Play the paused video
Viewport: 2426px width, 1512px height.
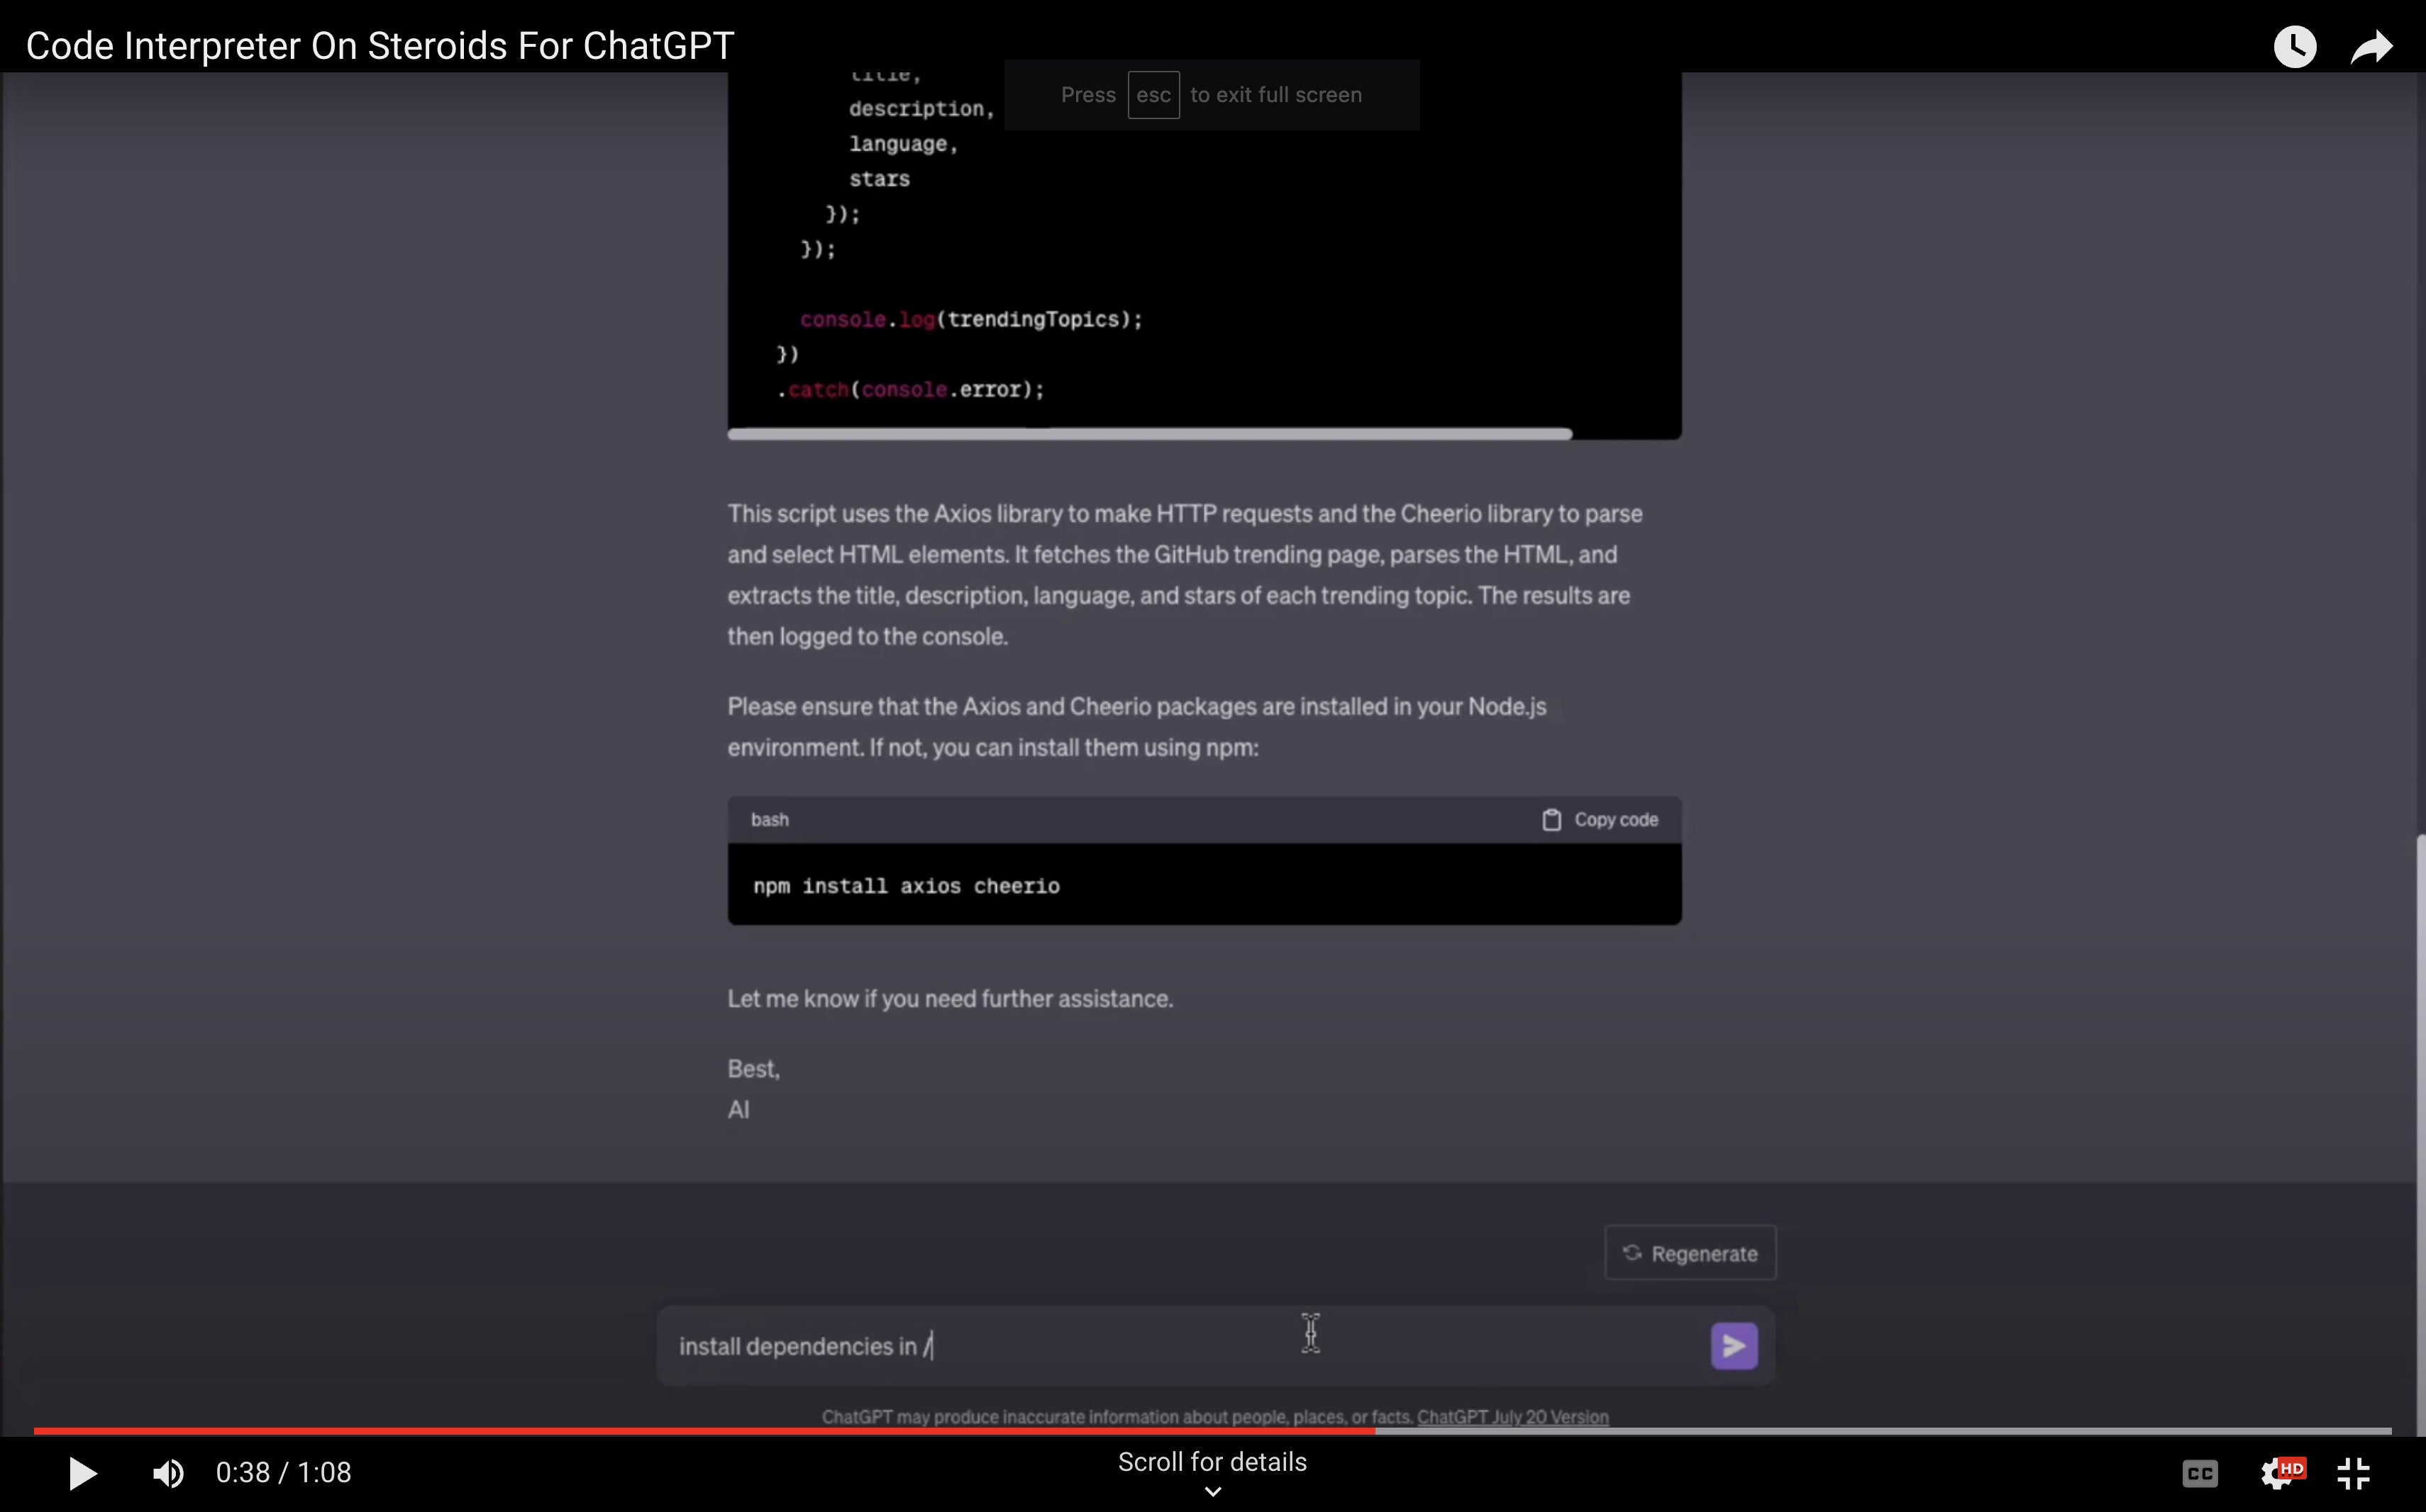(82, 1472)
